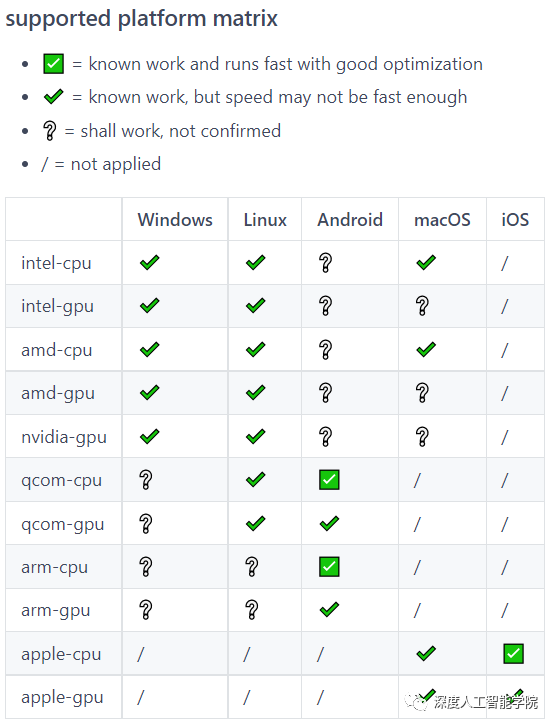Image resolution: width=555 pixels, height=727 pixels.
Task: Click the apple-gpu row label
Action: coord(62,698)
